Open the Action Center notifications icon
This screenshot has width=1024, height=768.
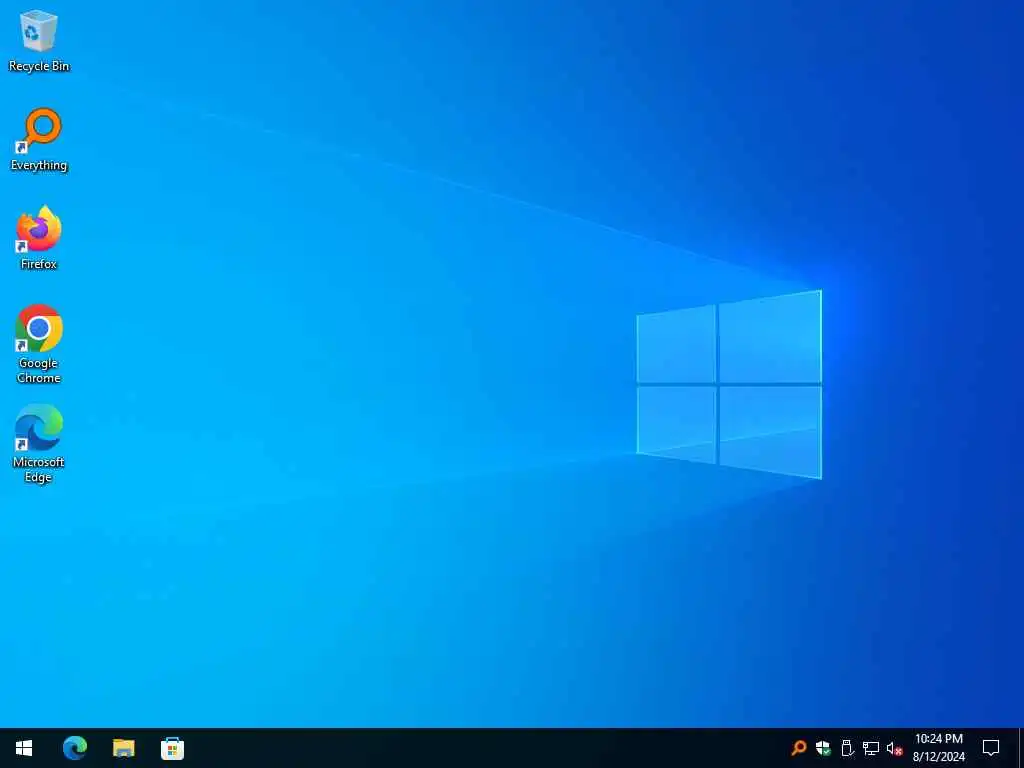(991, 748)
